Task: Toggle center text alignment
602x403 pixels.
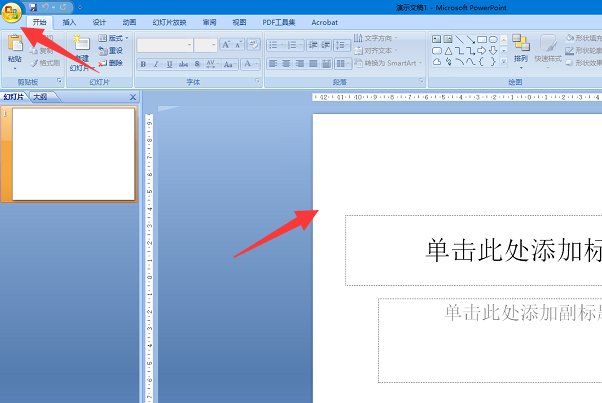Action: point(286,63)
